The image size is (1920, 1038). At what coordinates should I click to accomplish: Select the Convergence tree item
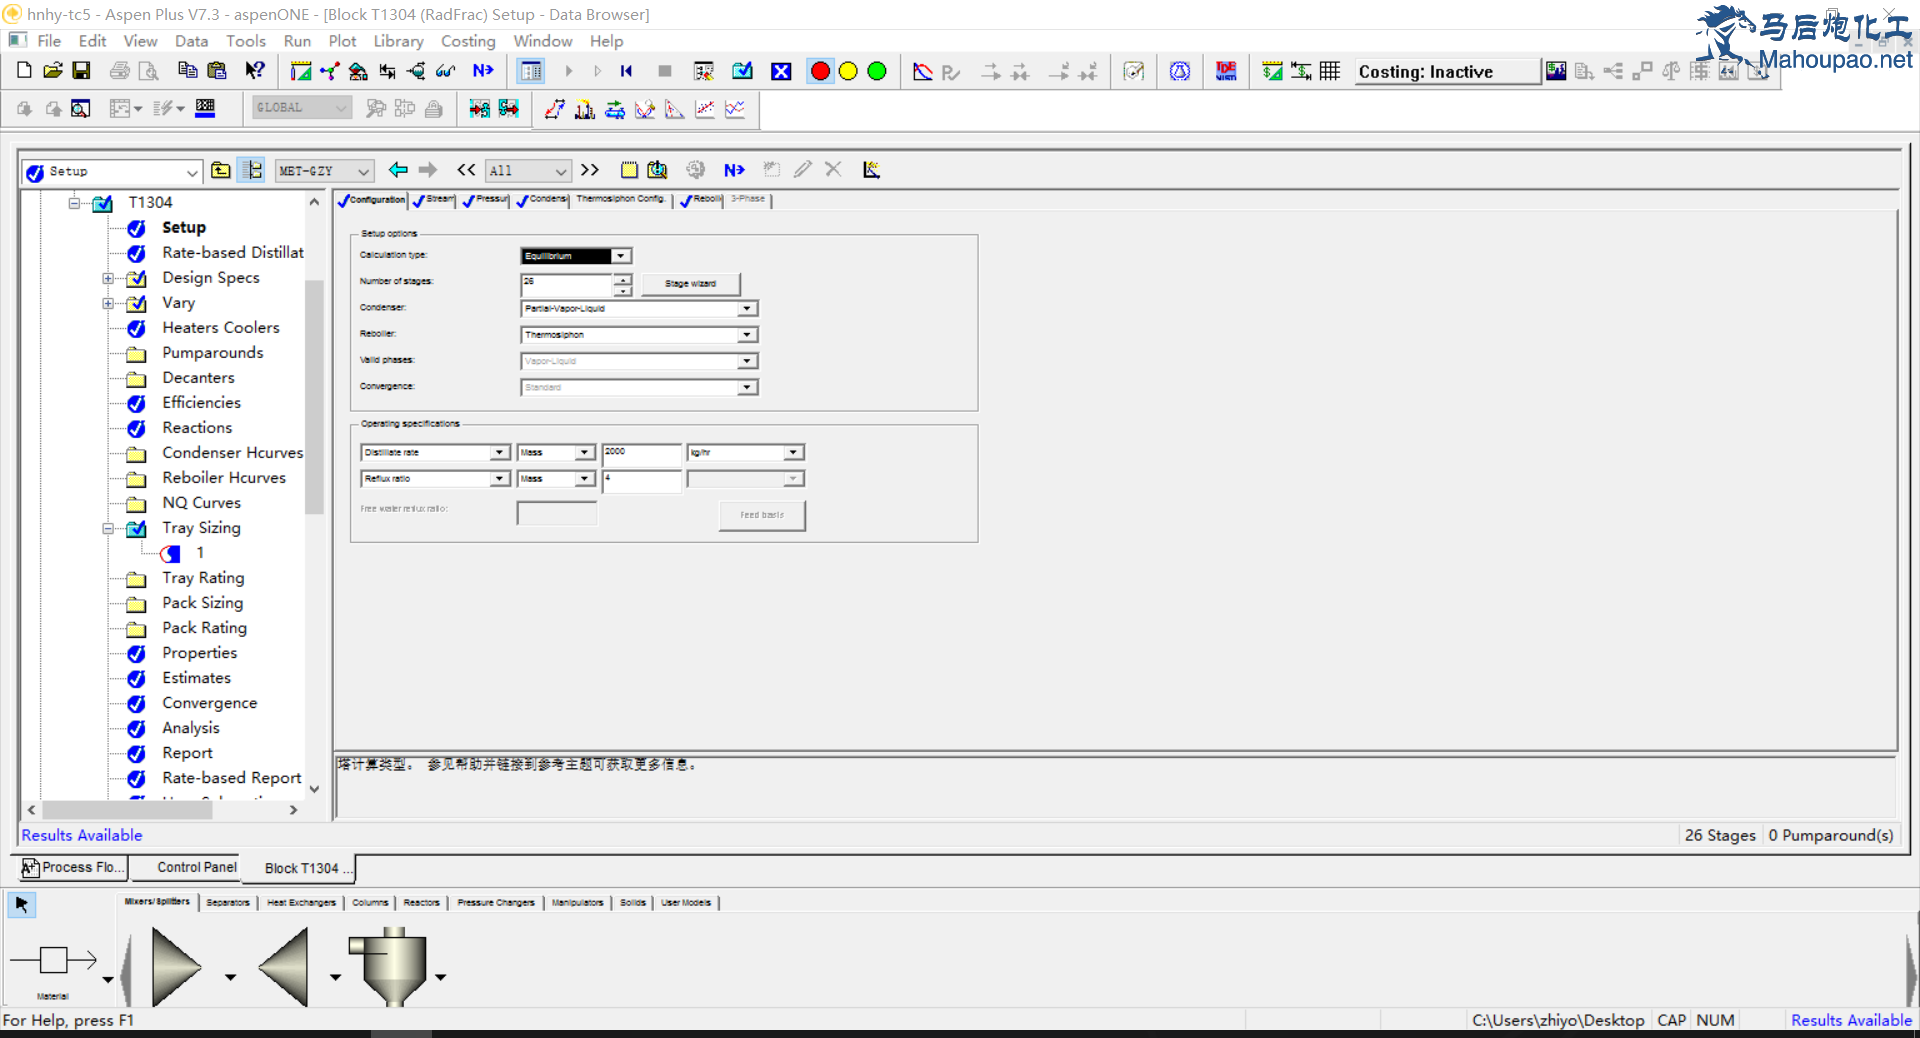(209, 703)
